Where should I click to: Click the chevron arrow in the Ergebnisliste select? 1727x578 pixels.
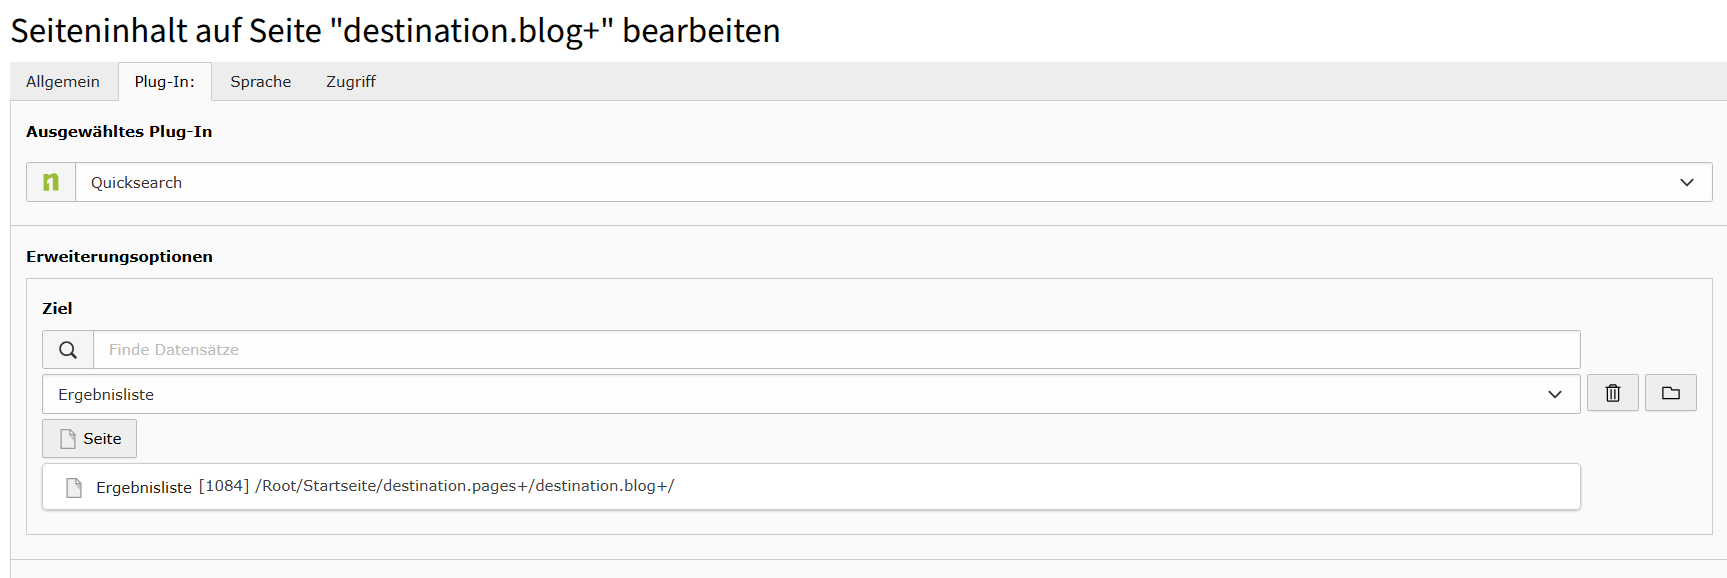(1554, 394)
